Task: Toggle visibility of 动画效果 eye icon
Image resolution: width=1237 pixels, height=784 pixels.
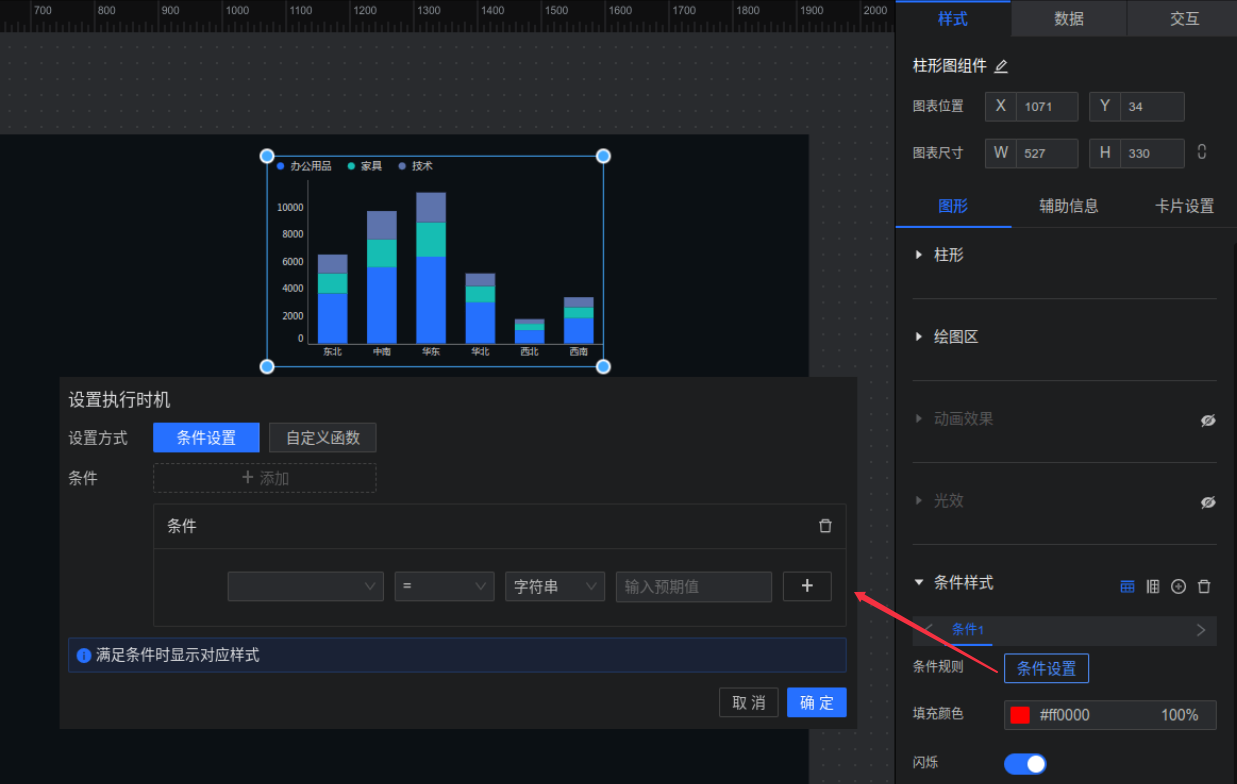Action: tap(1208, 421)
